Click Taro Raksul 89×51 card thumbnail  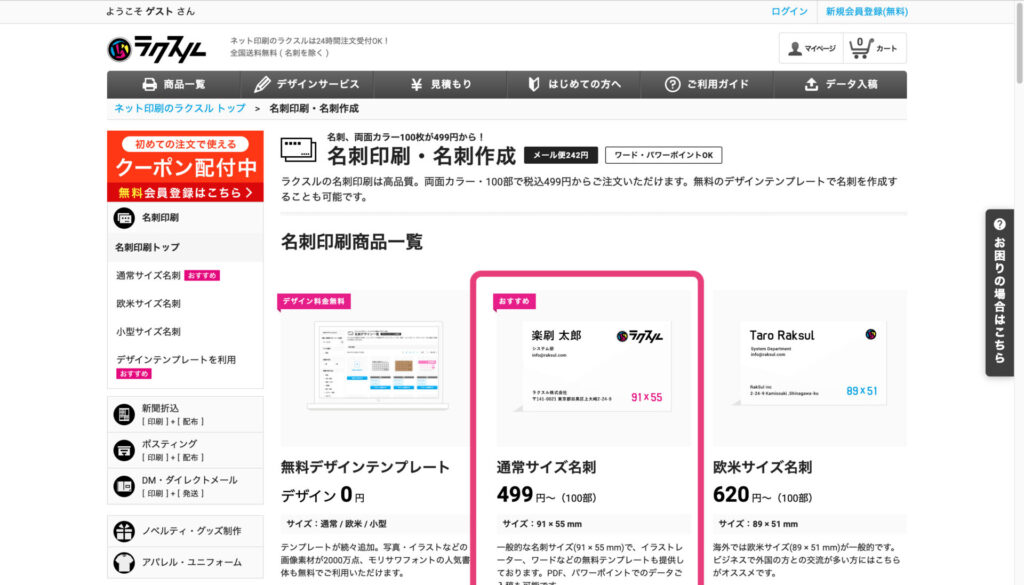[810, 363]
